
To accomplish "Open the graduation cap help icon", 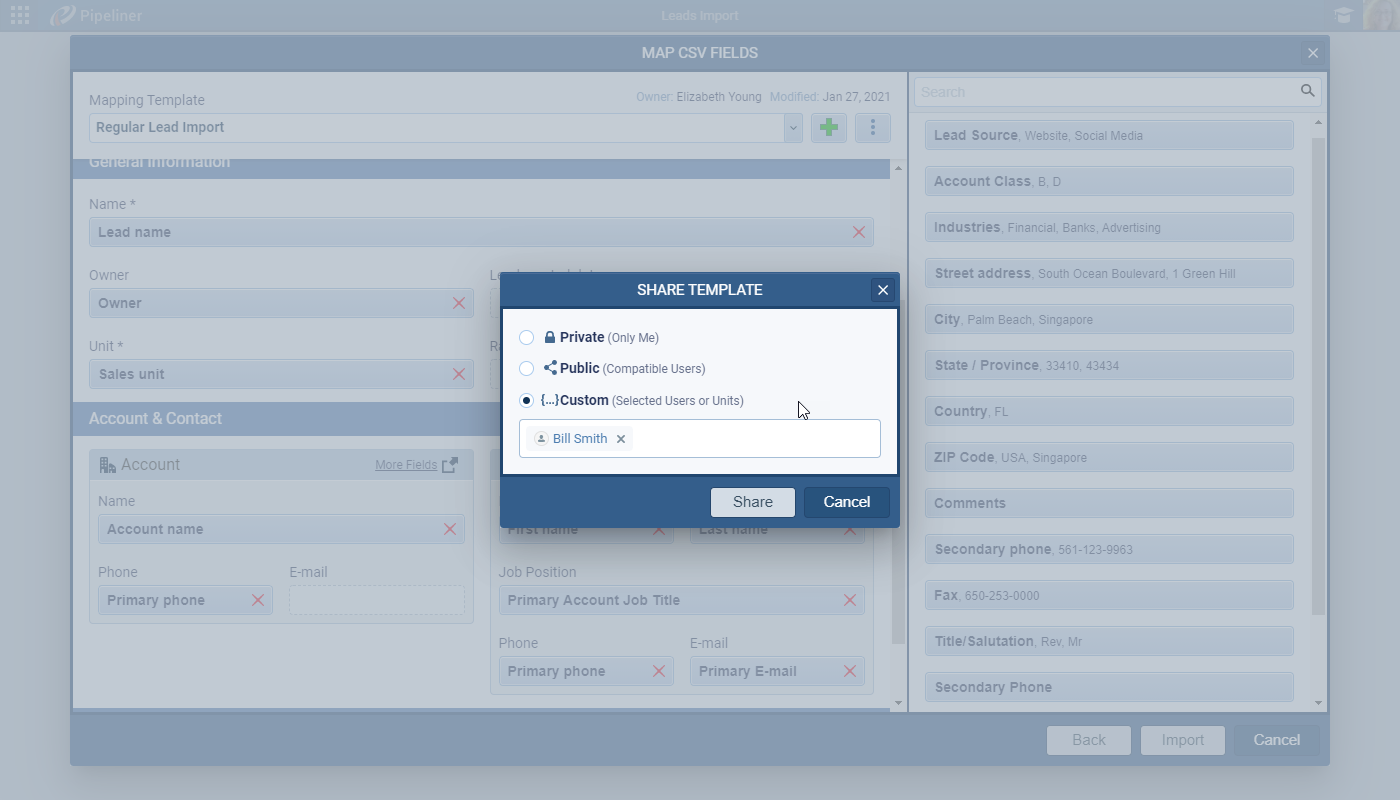I will [x=1342, y=16].
